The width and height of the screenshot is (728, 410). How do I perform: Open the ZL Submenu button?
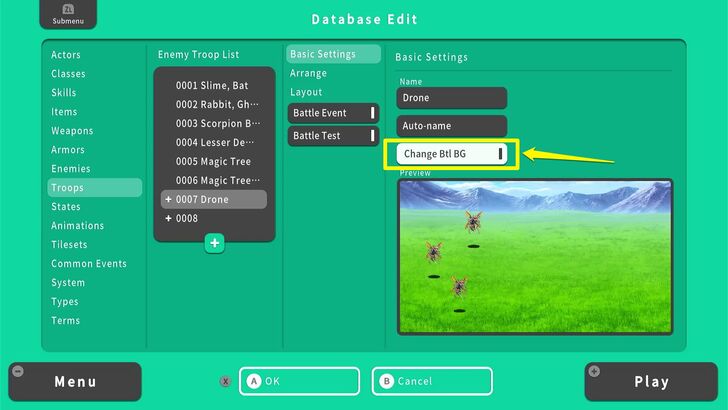tap(68, 14)
